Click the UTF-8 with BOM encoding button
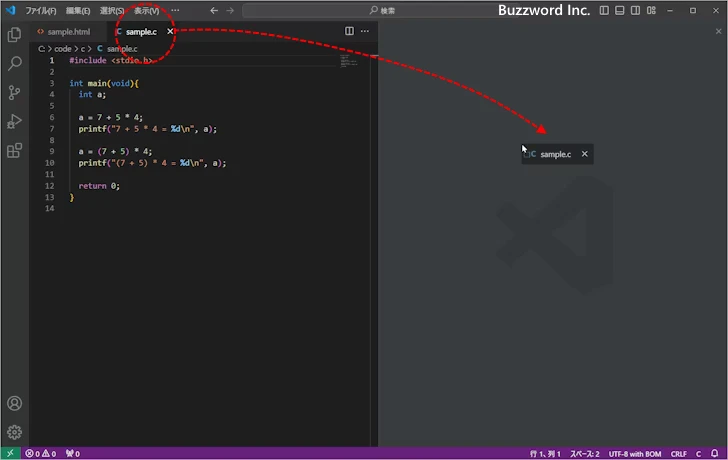The height and width of the screenshot is (460, 728). [x=635, y=453]
